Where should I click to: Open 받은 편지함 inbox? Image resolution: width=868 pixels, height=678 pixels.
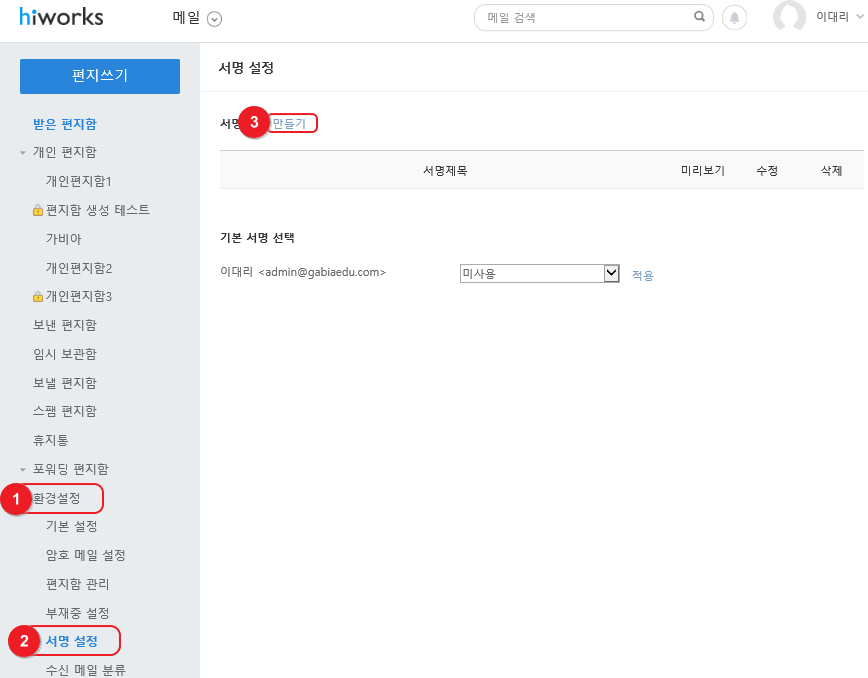coord(65,124)
